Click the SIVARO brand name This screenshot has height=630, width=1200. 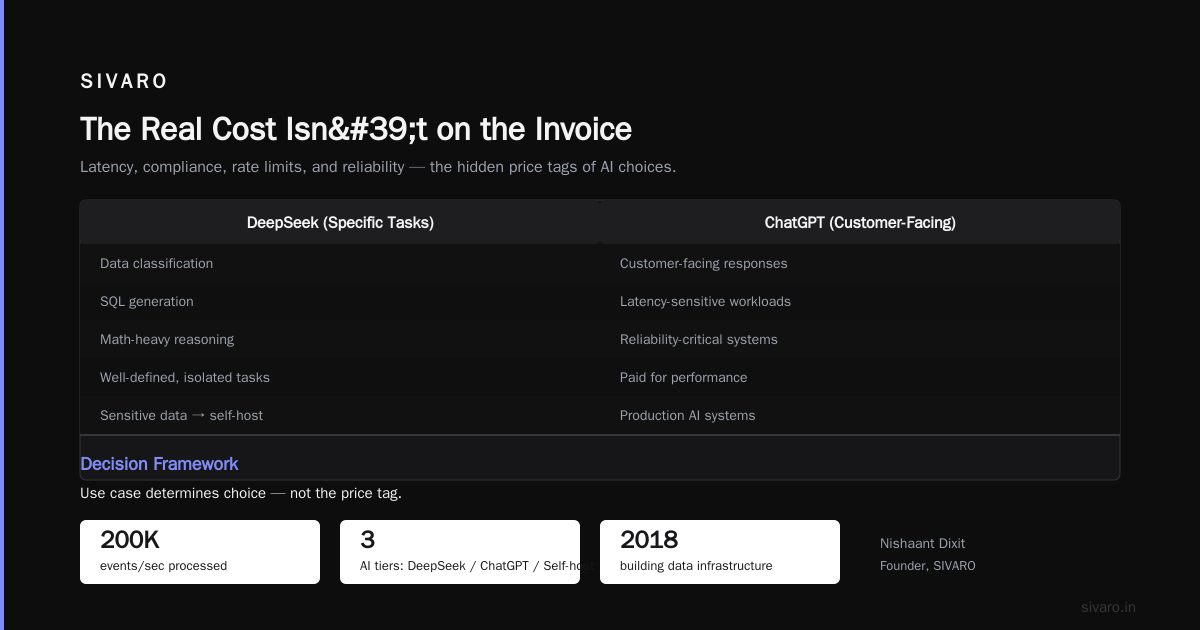(x=124, y=82)
